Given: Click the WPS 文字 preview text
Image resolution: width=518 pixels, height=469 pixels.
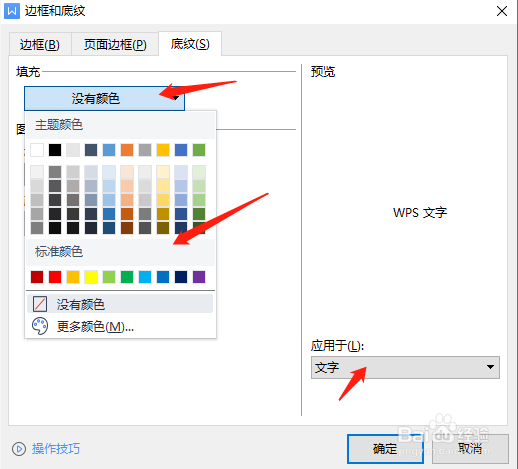Looking at the screenshot, I should click(x=420, y=212).
